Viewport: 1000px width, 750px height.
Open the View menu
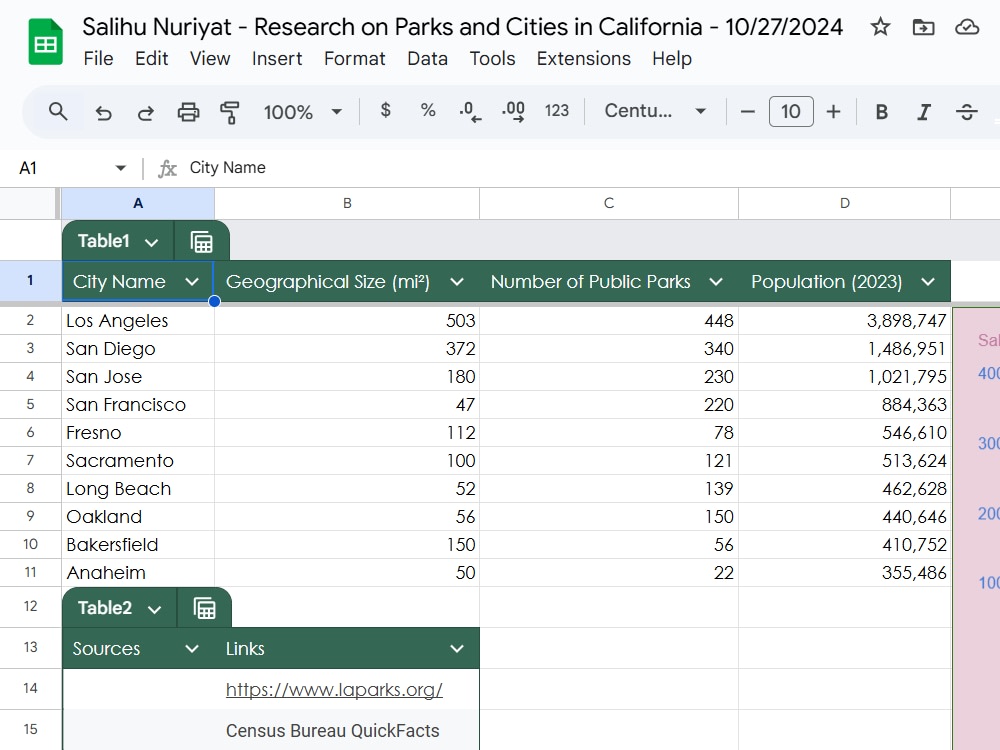(x=210, y=59)
